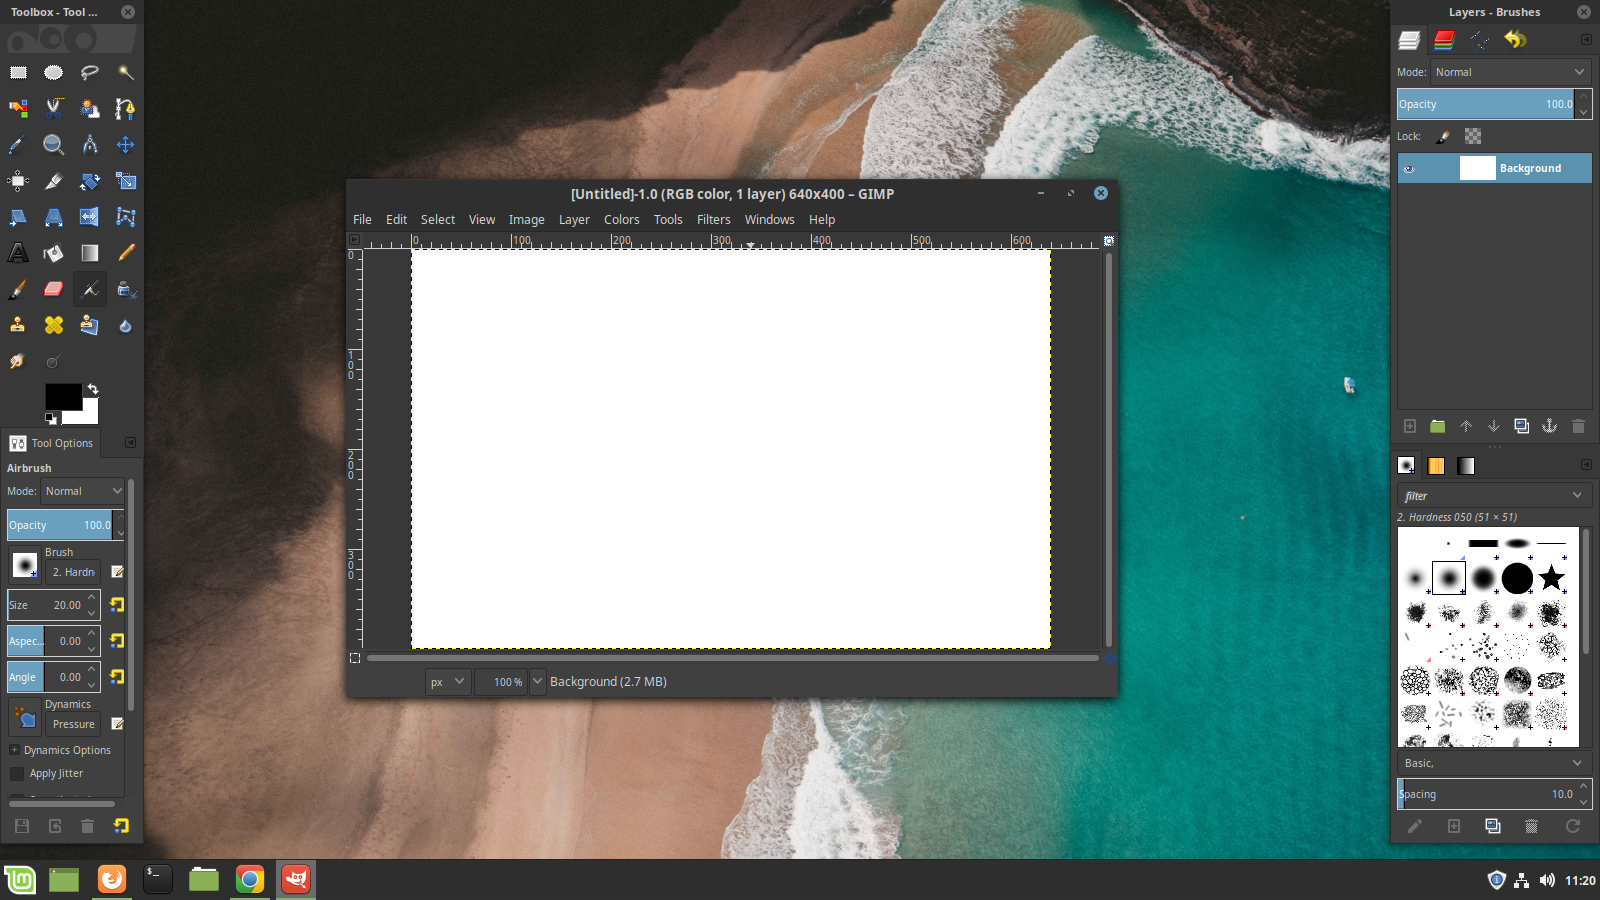Switch to the Gradients tab

pos(1466,466)
